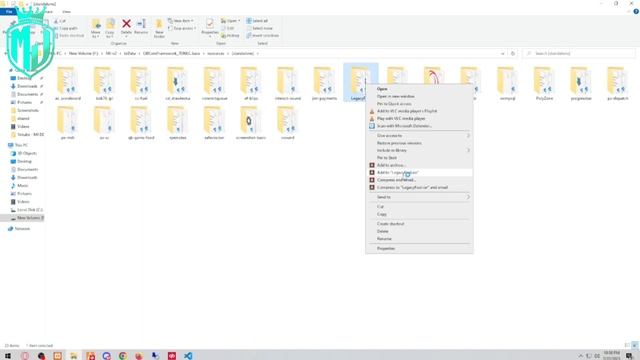
Task: Click the refresh button beside address bar
Action: [513, 53]
